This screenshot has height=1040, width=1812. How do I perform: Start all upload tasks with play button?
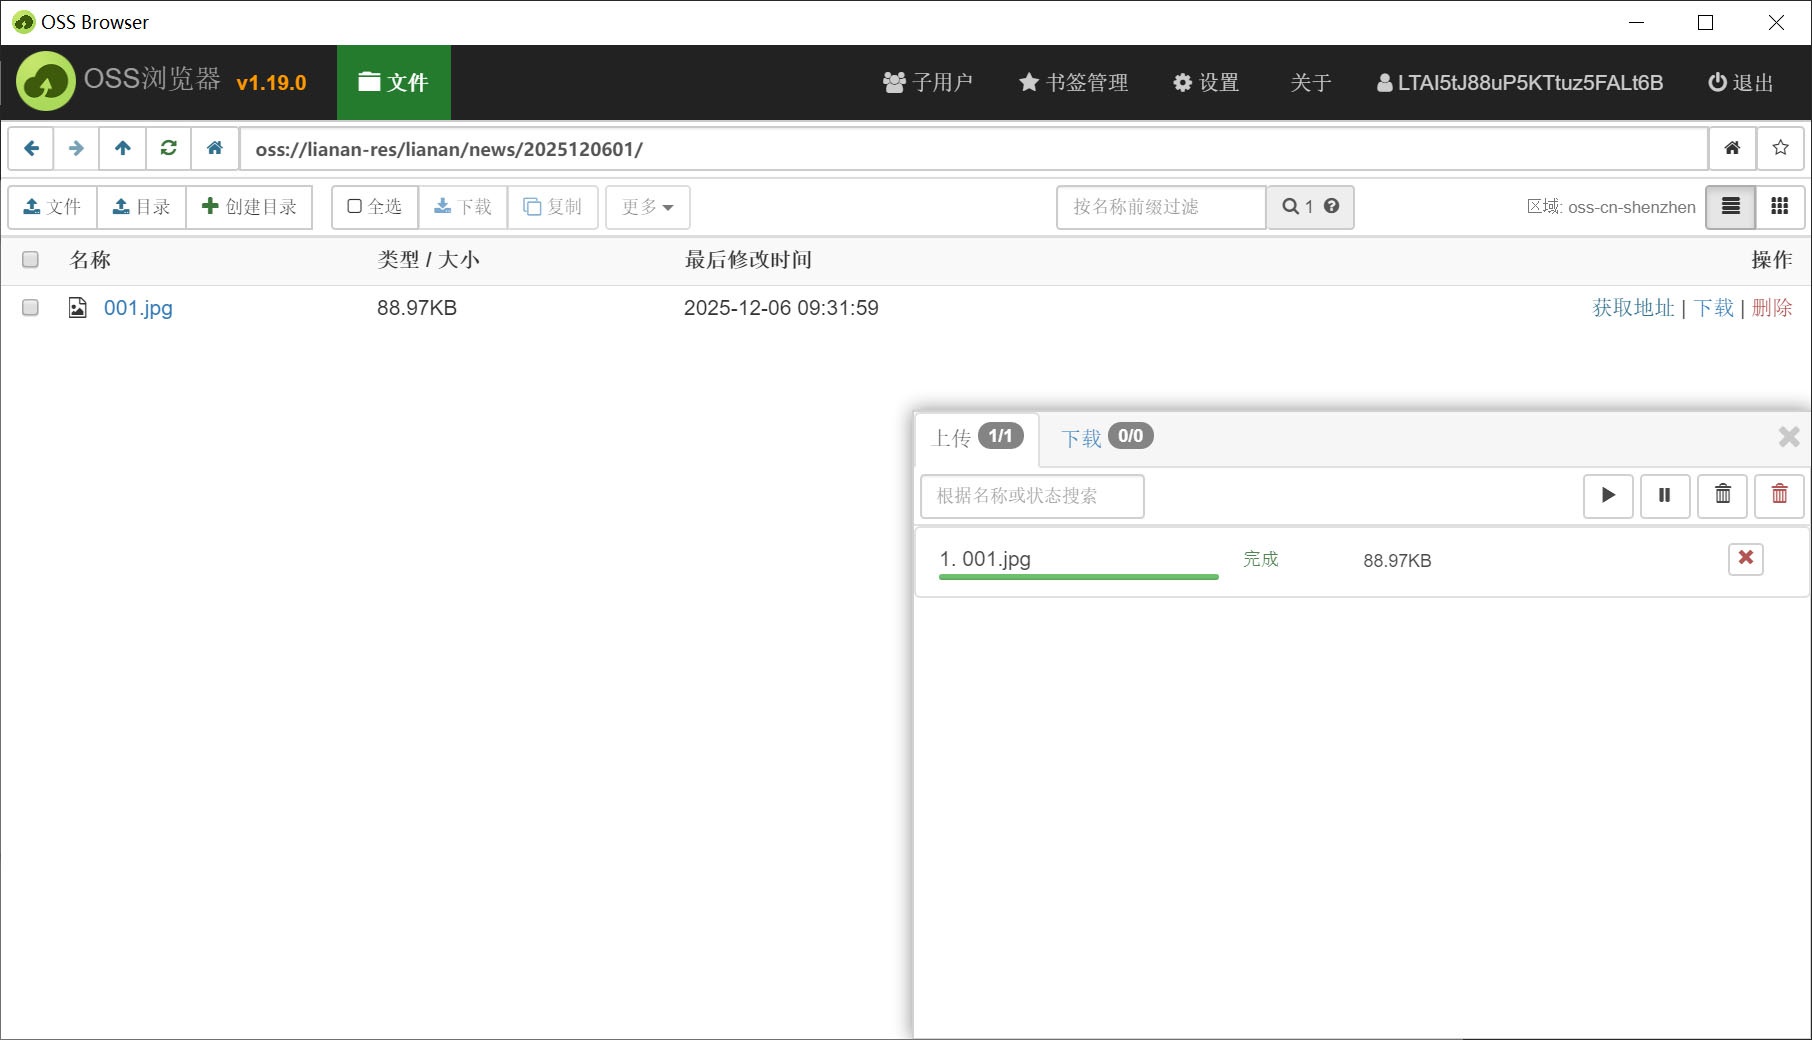coord(1608,496)
